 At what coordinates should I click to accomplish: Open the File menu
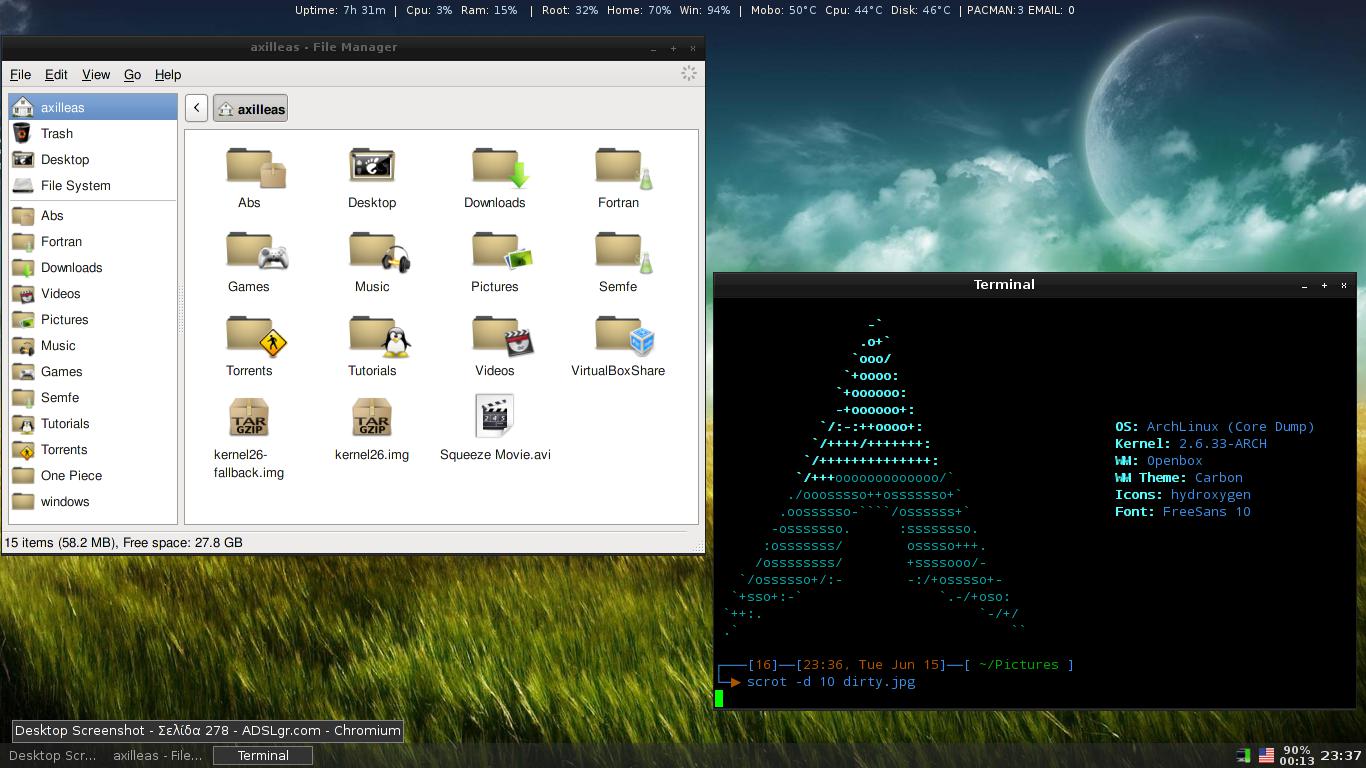(x=20, y=74)
